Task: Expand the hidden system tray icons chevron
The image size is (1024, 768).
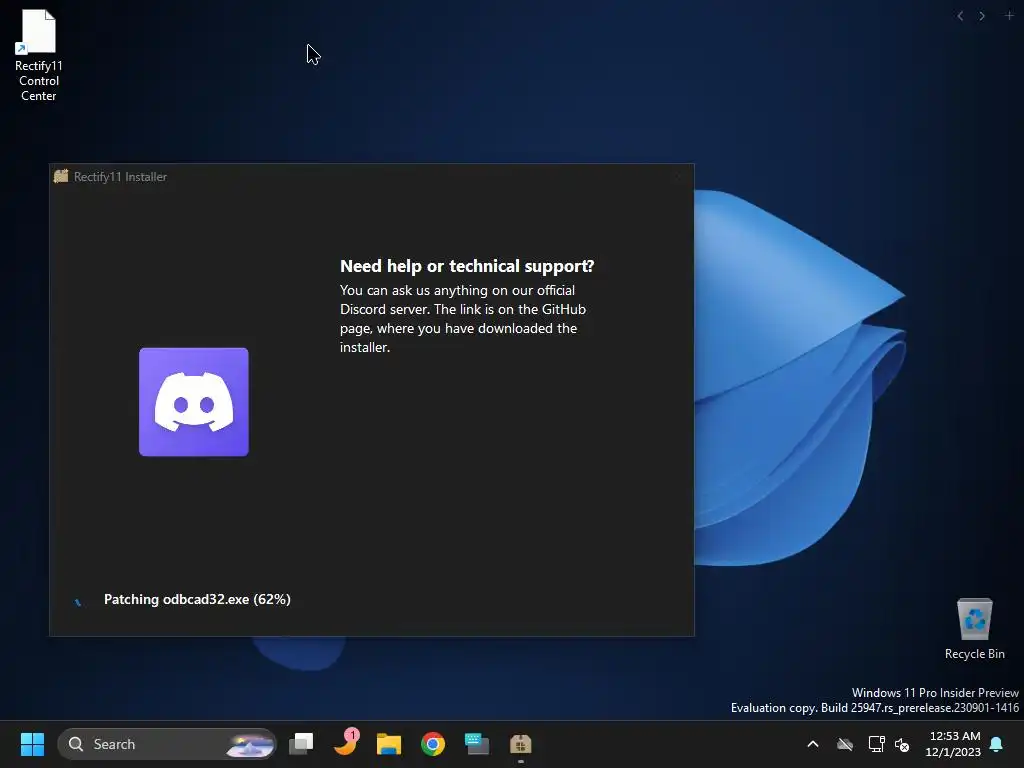Action: (813, 744)
